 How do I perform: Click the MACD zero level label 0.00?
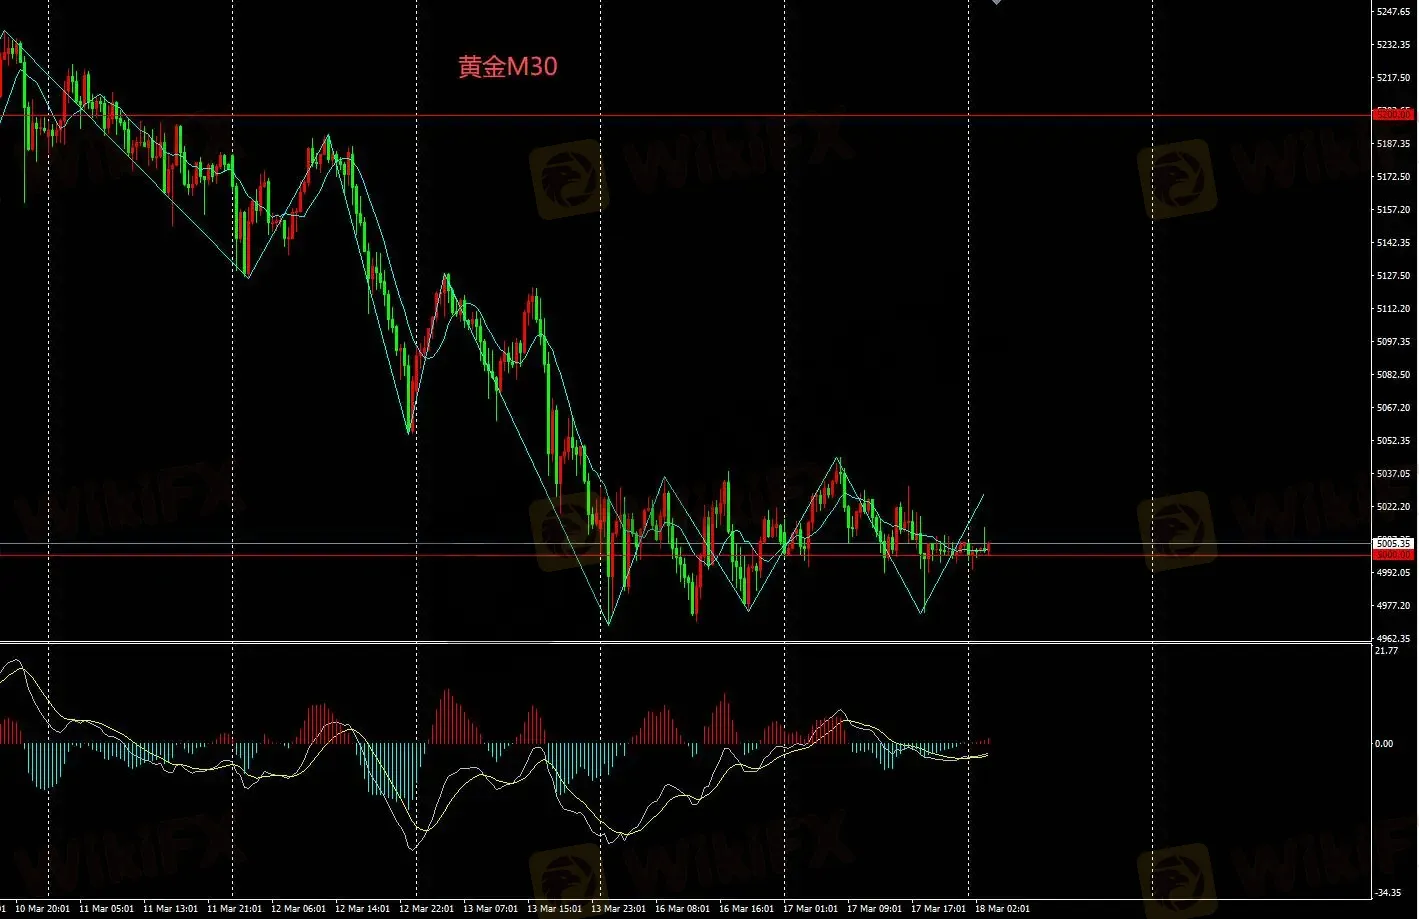click(1384, 744)
